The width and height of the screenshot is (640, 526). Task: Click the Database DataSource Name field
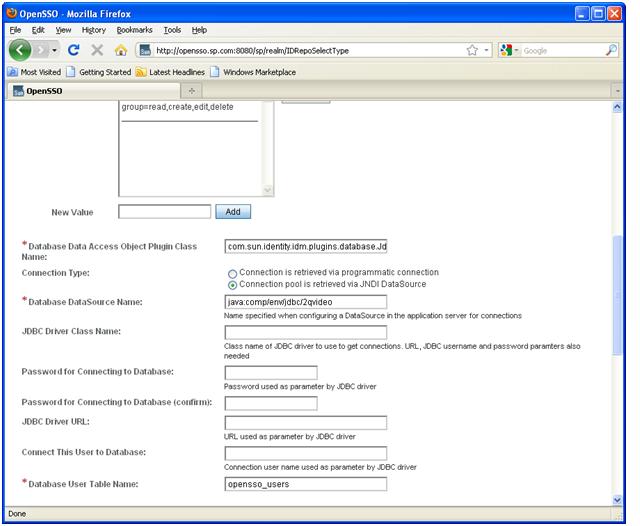coord(306,302)
